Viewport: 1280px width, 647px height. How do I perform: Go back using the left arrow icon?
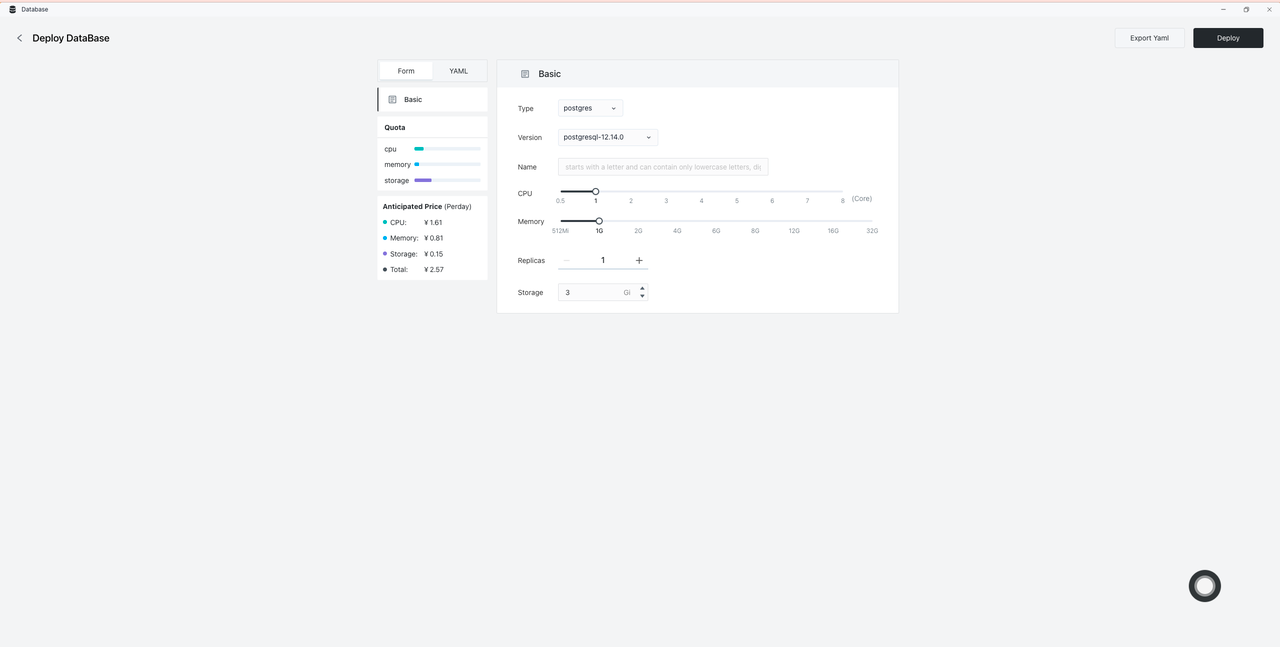[19, 38]
